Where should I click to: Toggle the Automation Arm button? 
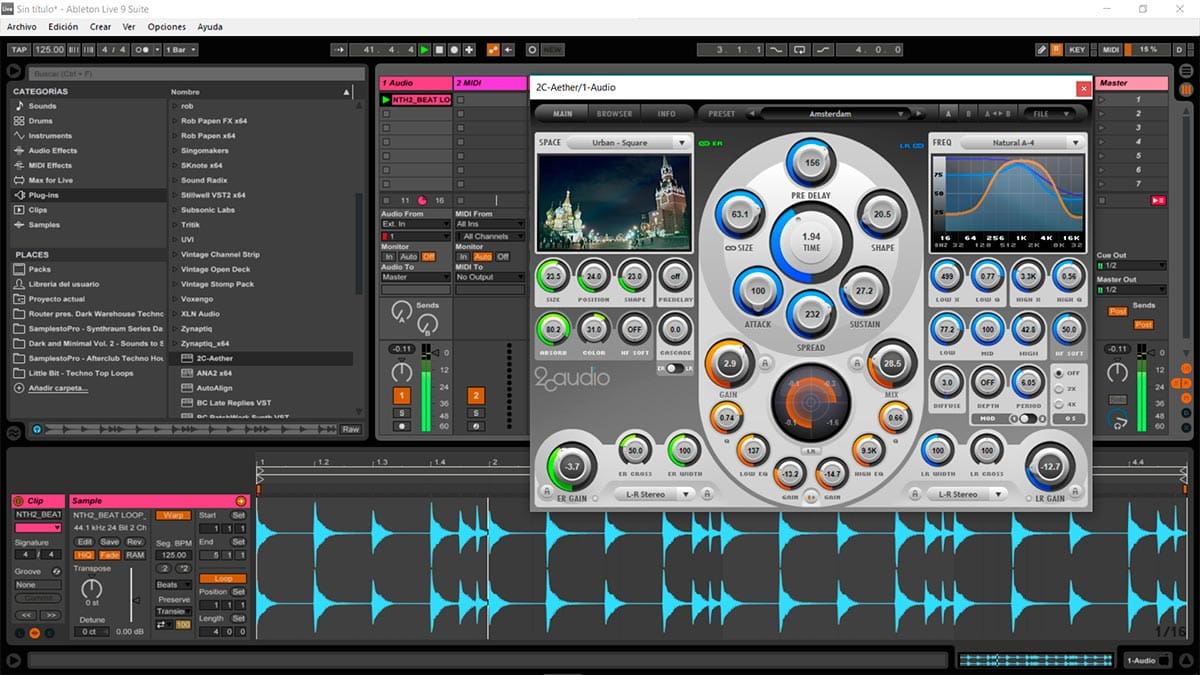click(493, 49)
